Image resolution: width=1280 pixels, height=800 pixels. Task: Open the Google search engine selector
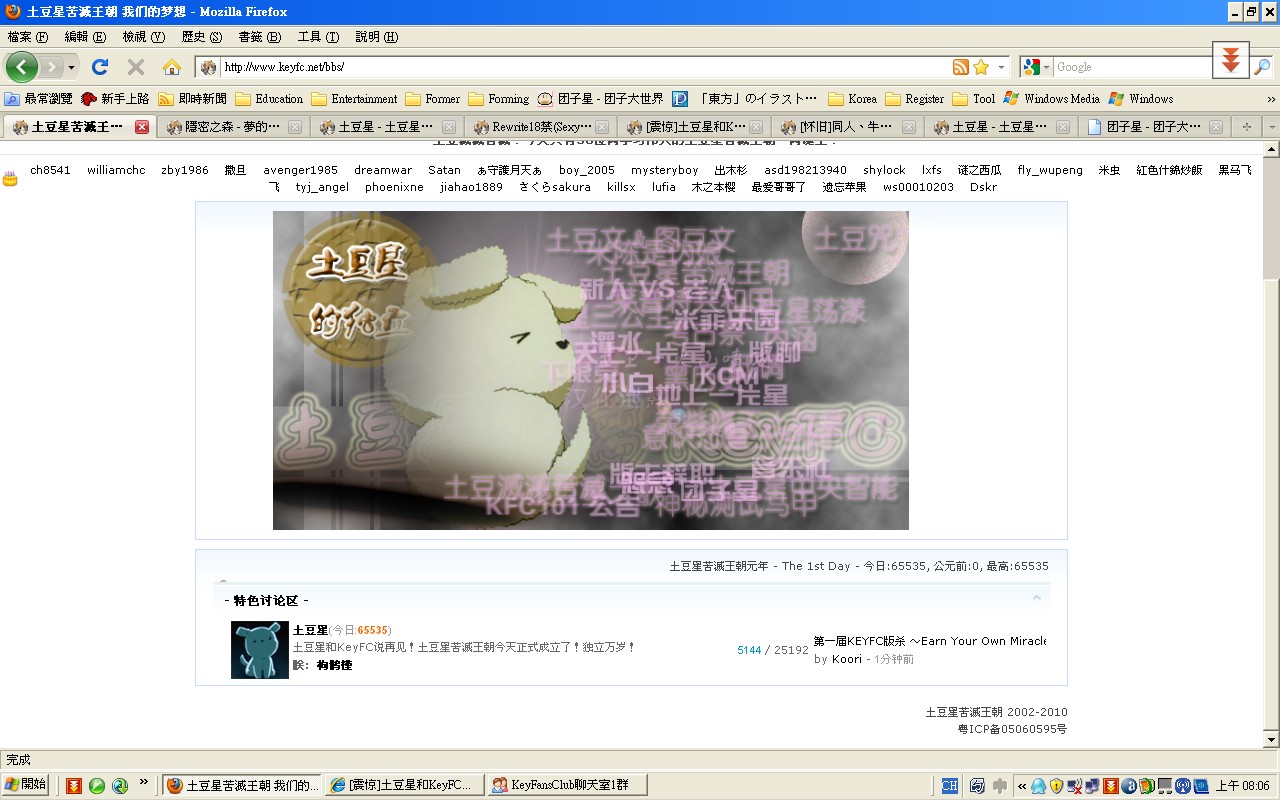1037,67
